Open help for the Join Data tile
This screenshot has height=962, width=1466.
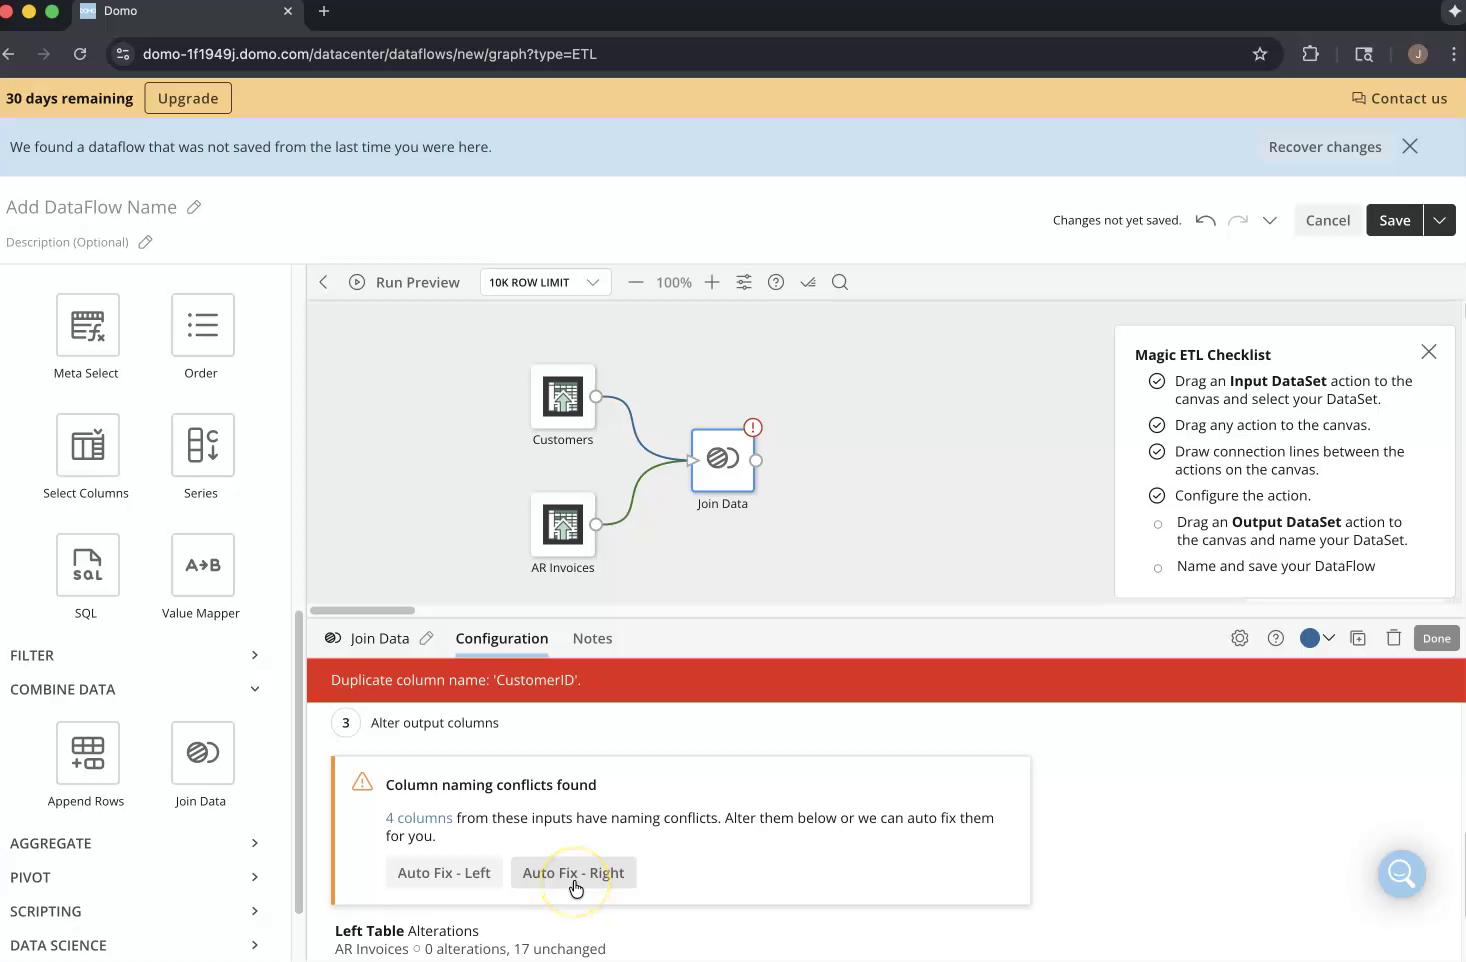coord(1276,638)
